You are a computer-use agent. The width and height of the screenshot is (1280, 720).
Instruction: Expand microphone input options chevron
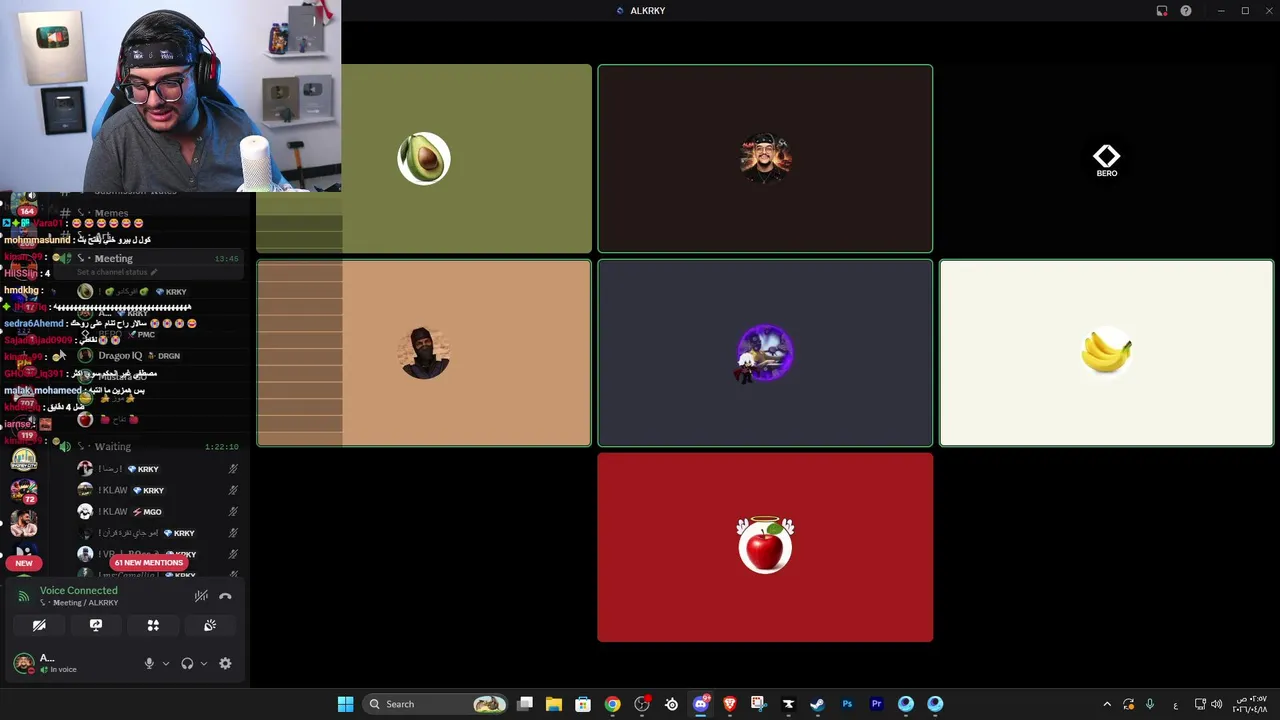(166, 663)
